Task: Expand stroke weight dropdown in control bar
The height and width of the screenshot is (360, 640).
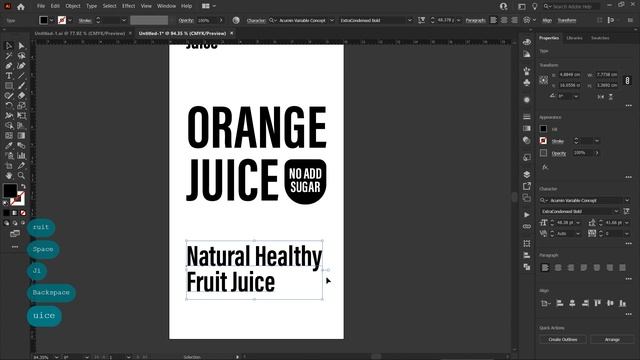Action: (x=124, y=20)
